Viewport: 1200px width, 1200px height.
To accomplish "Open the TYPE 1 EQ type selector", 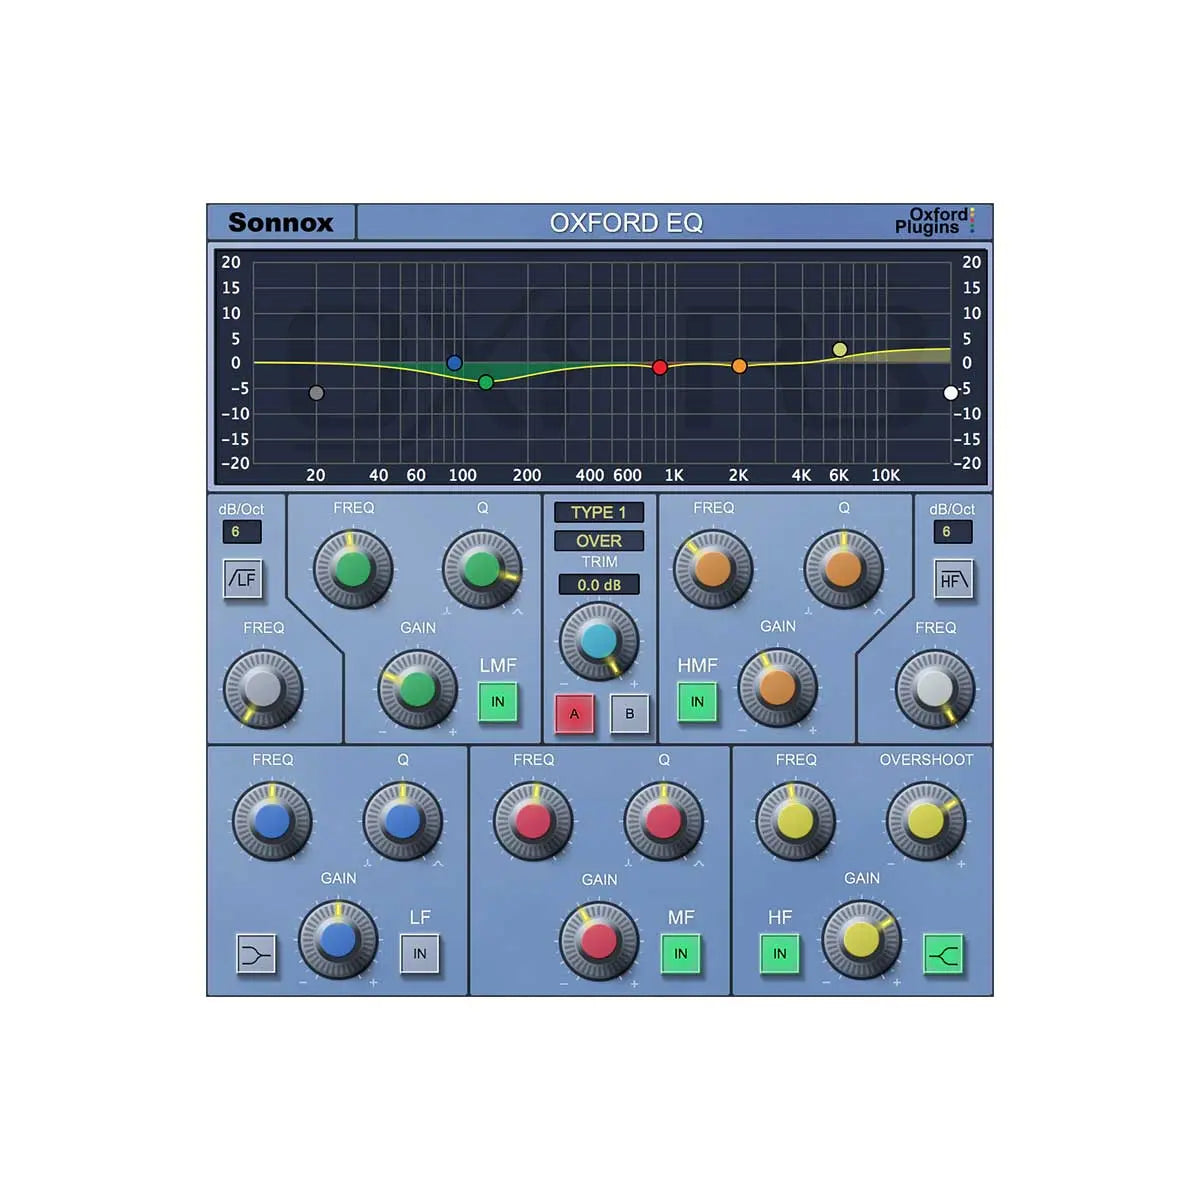I will coord(597,512).
